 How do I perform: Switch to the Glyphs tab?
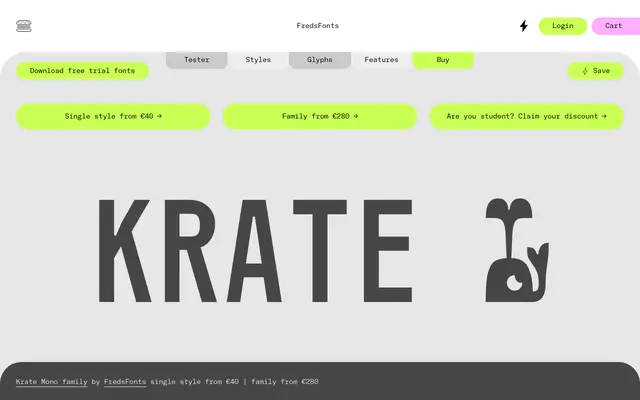pos(320,60)
